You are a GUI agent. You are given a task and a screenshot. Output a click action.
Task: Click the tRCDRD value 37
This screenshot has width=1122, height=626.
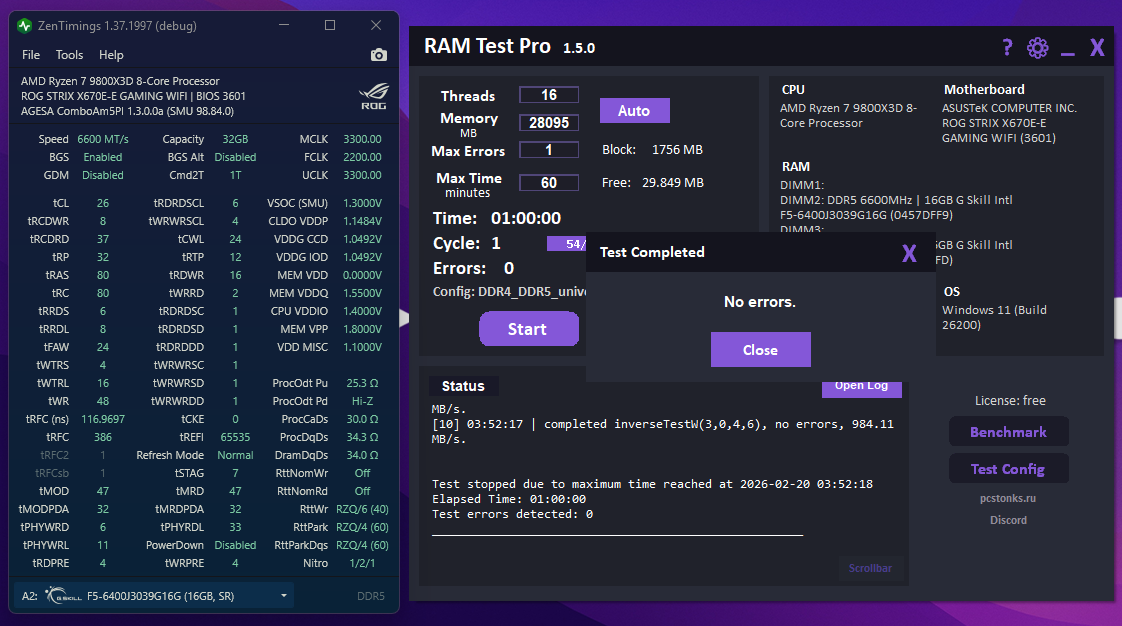[103, 240]
